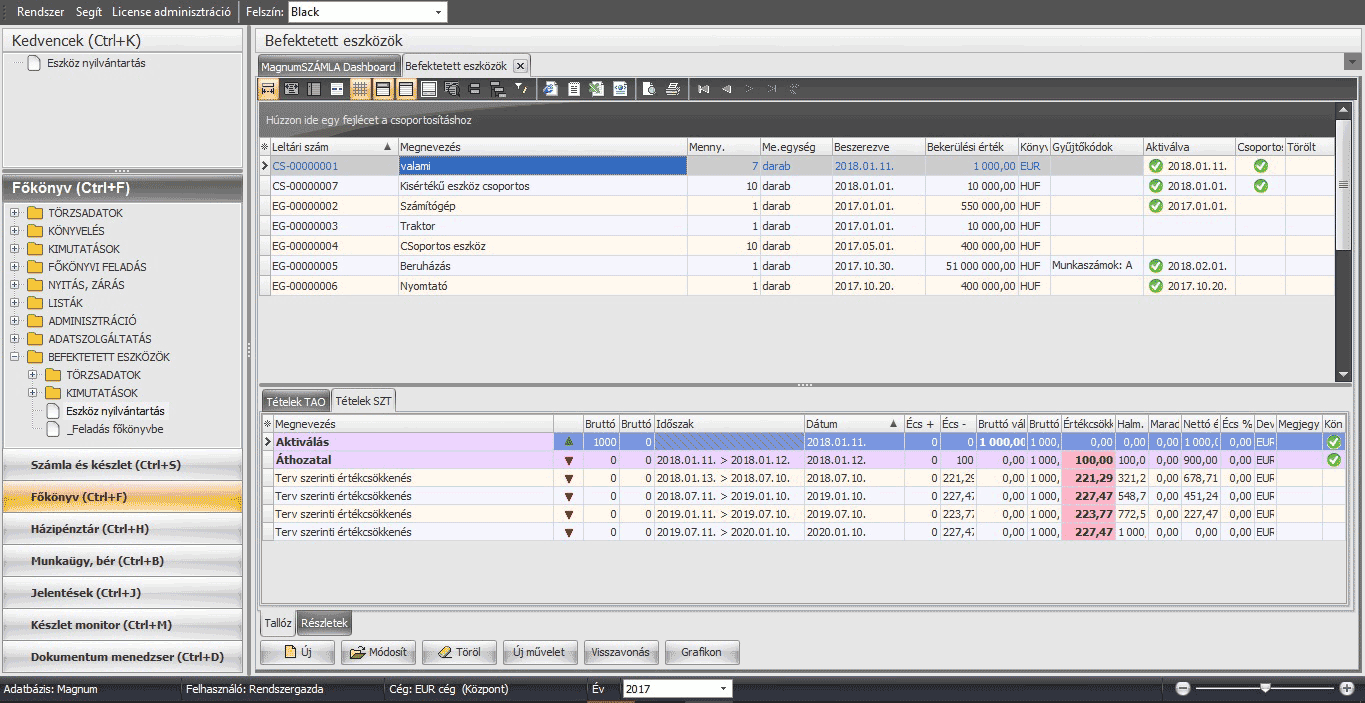Click the first toolbar icon for column width fit
Screen dimensions: 1365x703
point(268,89)
